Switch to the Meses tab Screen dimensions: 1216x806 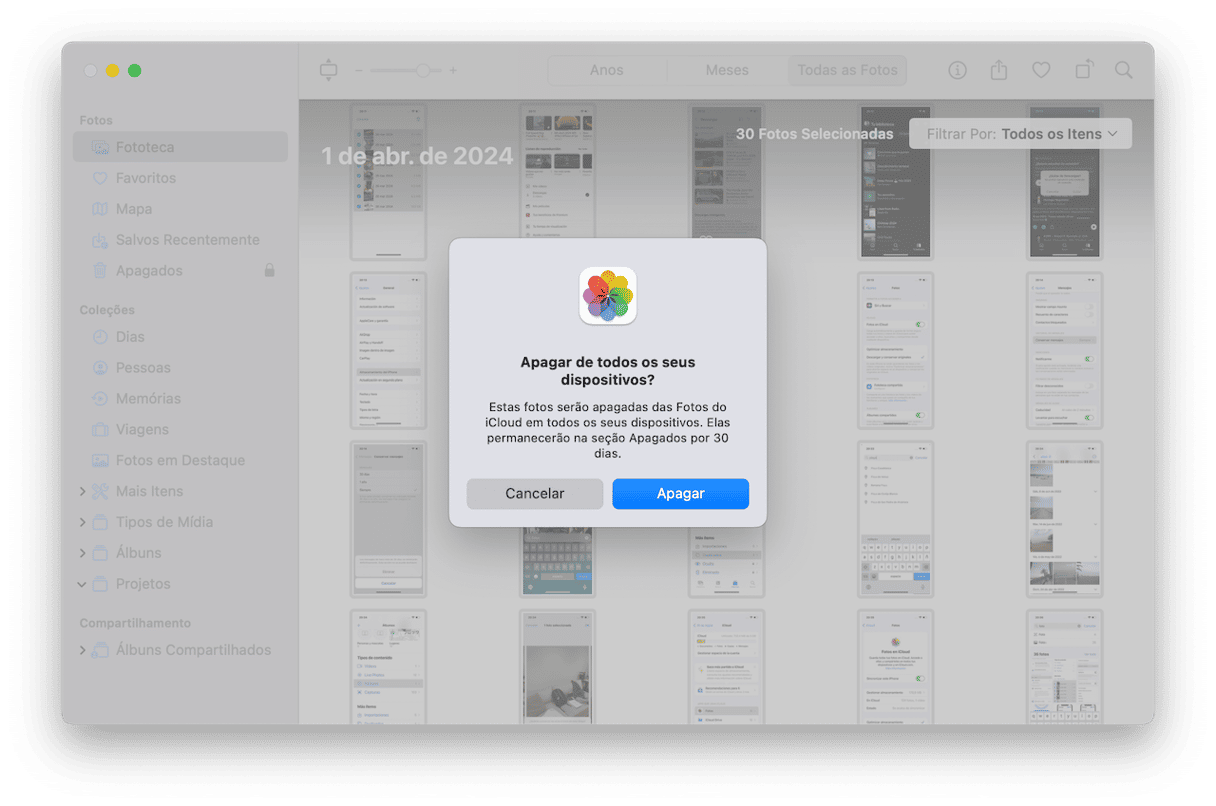pyautogui.click(x=727, y=70)
